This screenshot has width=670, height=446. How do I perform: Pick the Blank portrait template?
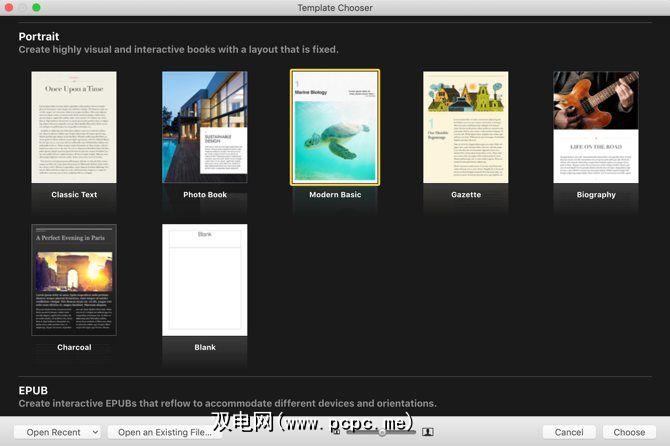(205, 280)
